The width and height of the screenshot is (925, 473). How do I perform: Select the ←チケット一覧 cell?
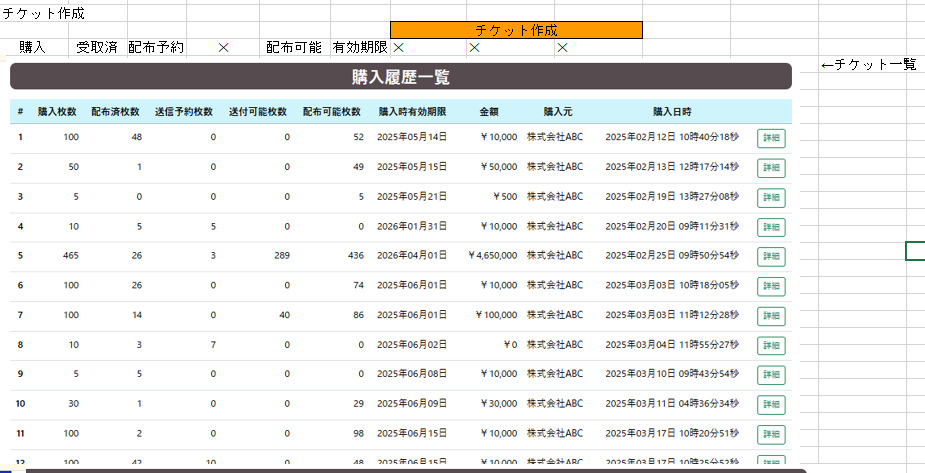(868, 64)
